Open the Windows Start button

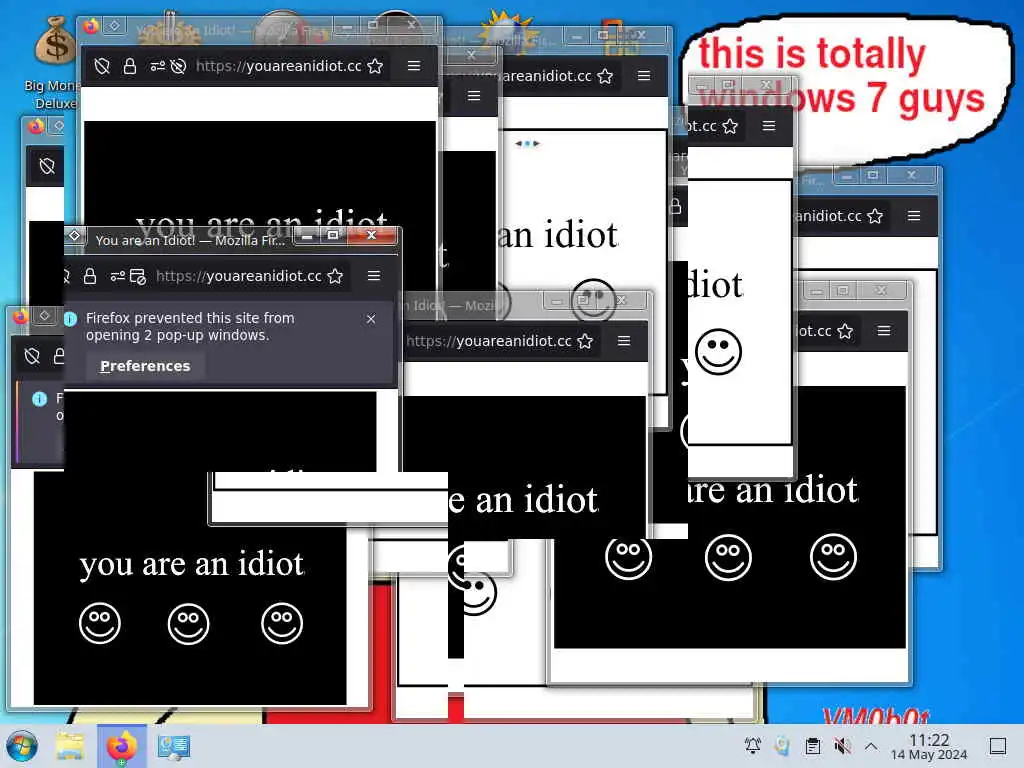click(22, 746)
